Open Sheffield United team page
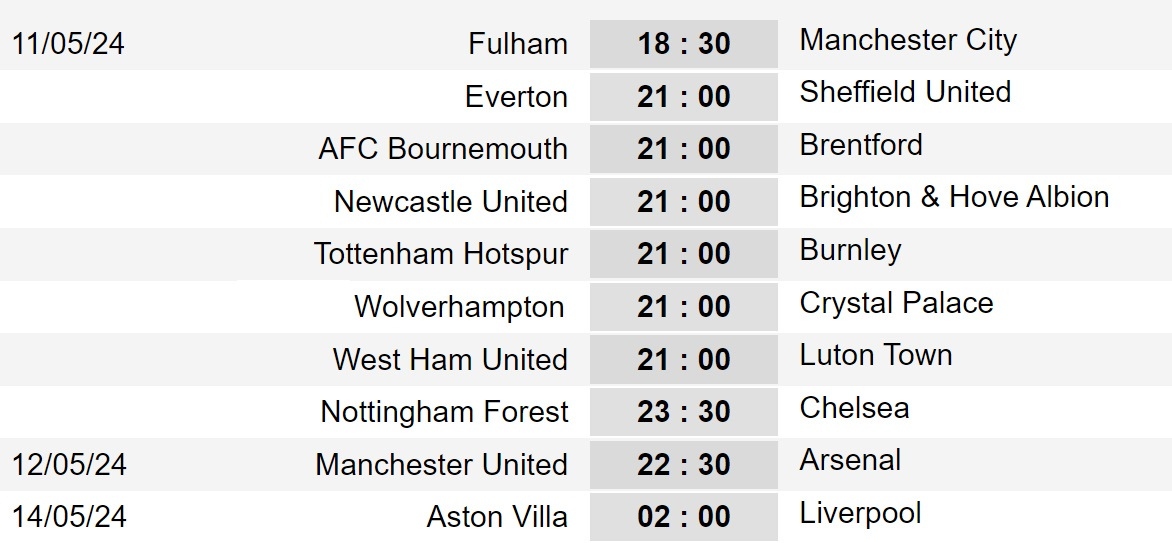 click(x=905, y=92)
